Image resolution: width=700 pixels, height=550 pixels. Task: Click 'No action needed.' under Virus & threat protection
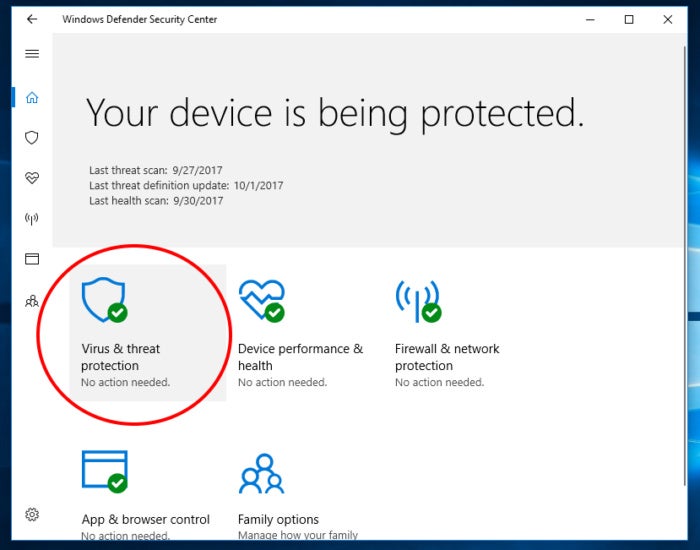(x=125, y=382)
